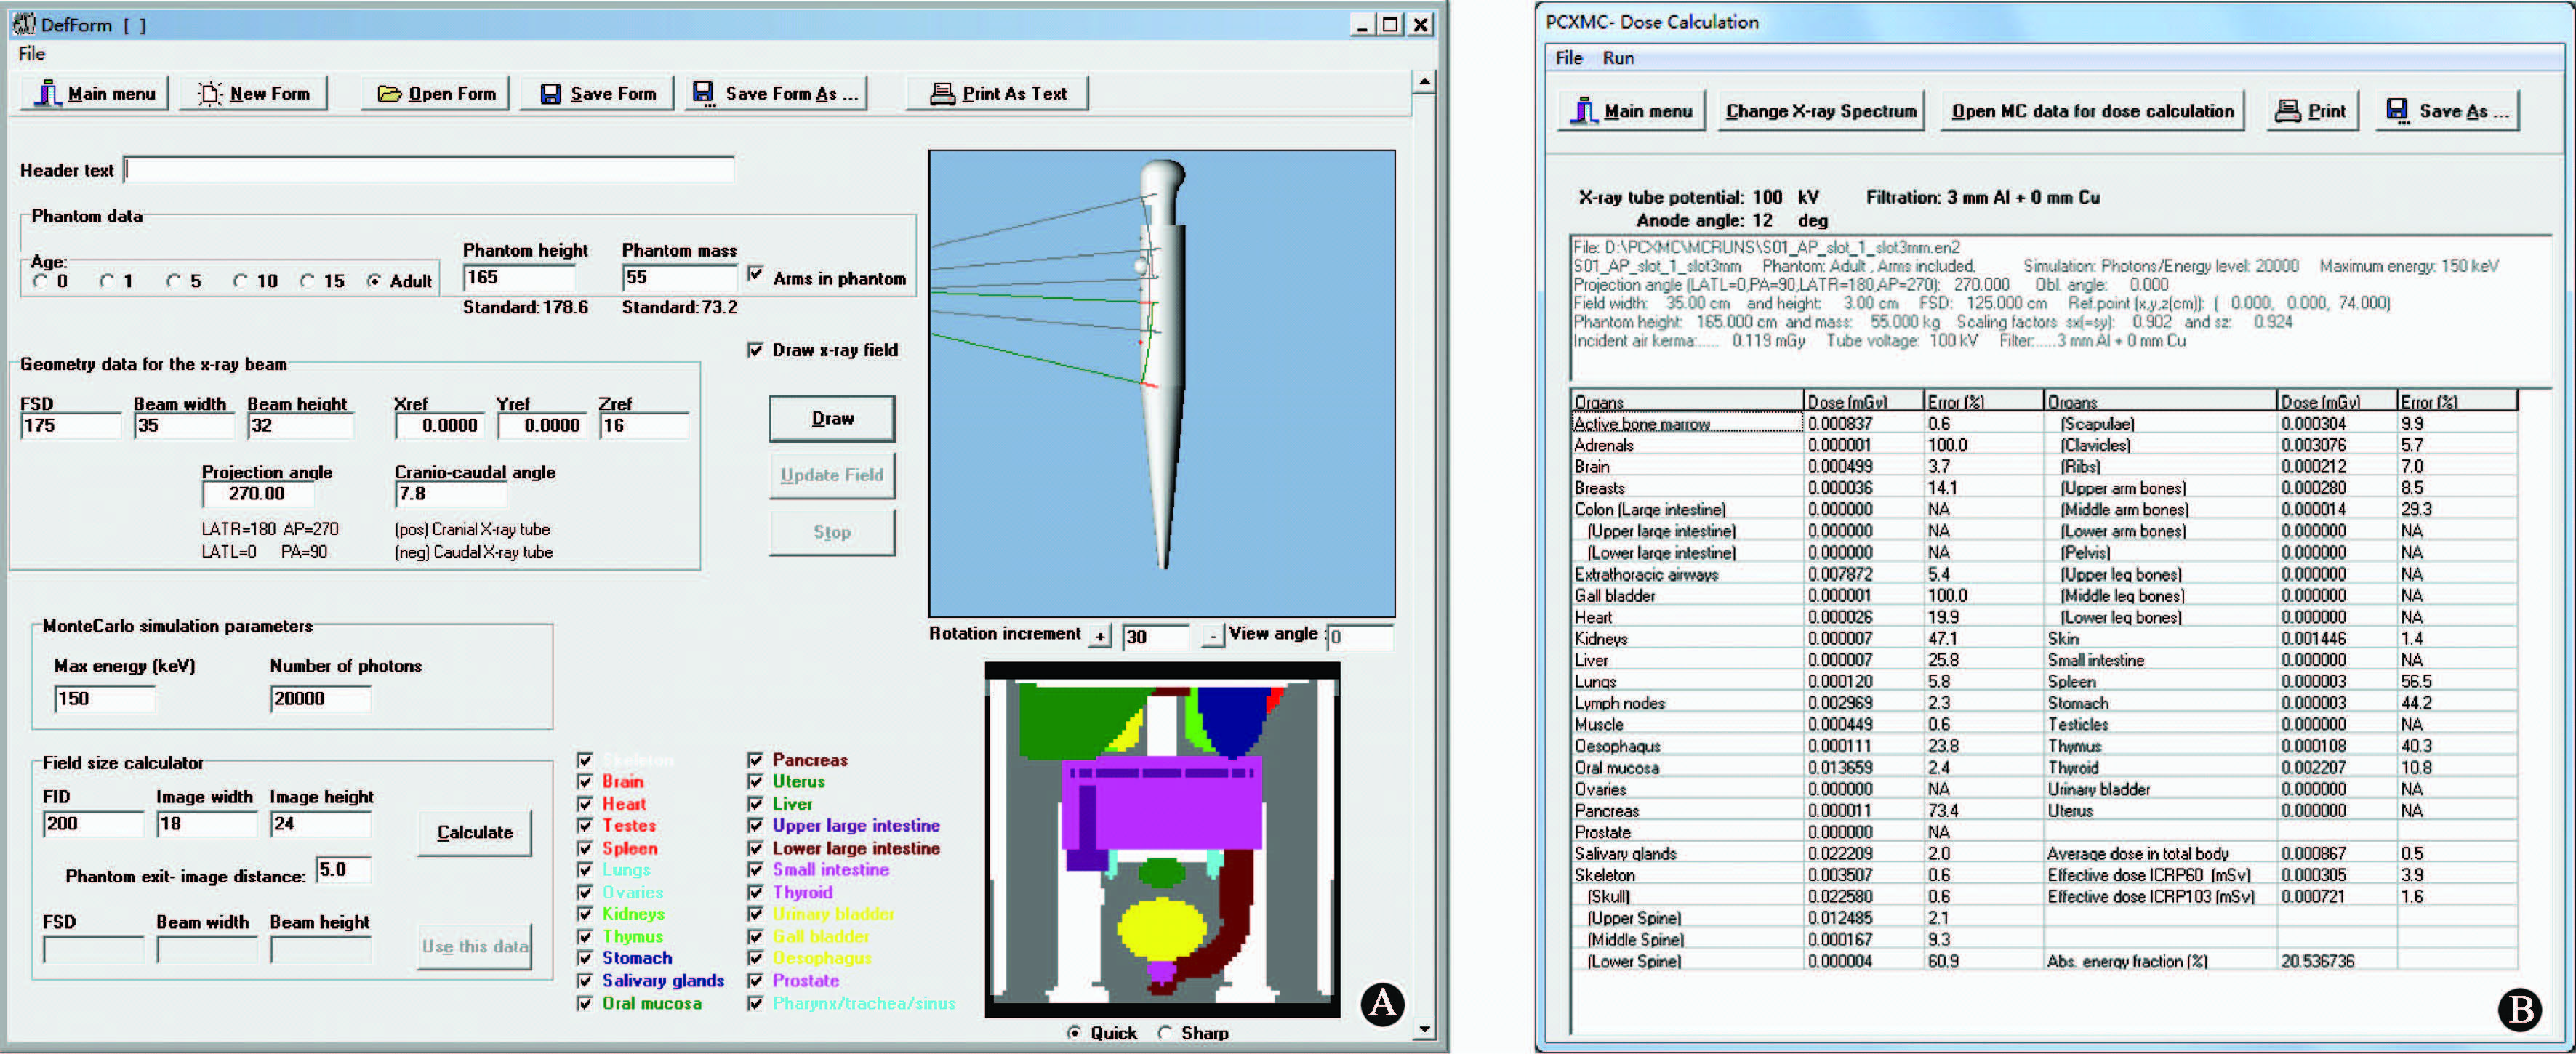Click Number of photons field
2576x1054 pixels.
tap(320, 699)
